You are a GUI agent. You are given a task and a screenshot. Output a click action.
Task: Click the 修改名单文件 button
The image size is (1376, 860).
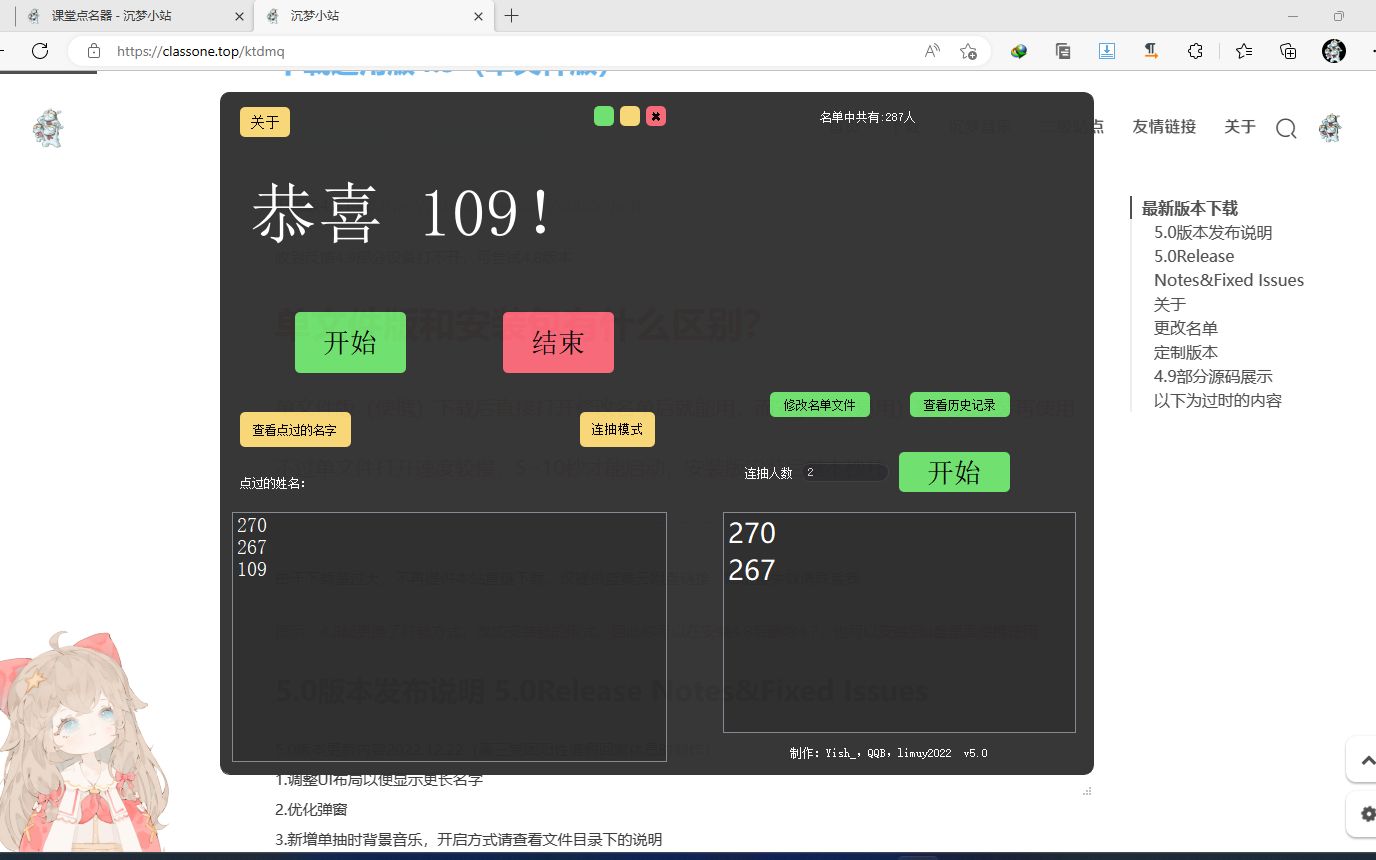(820, 405)
